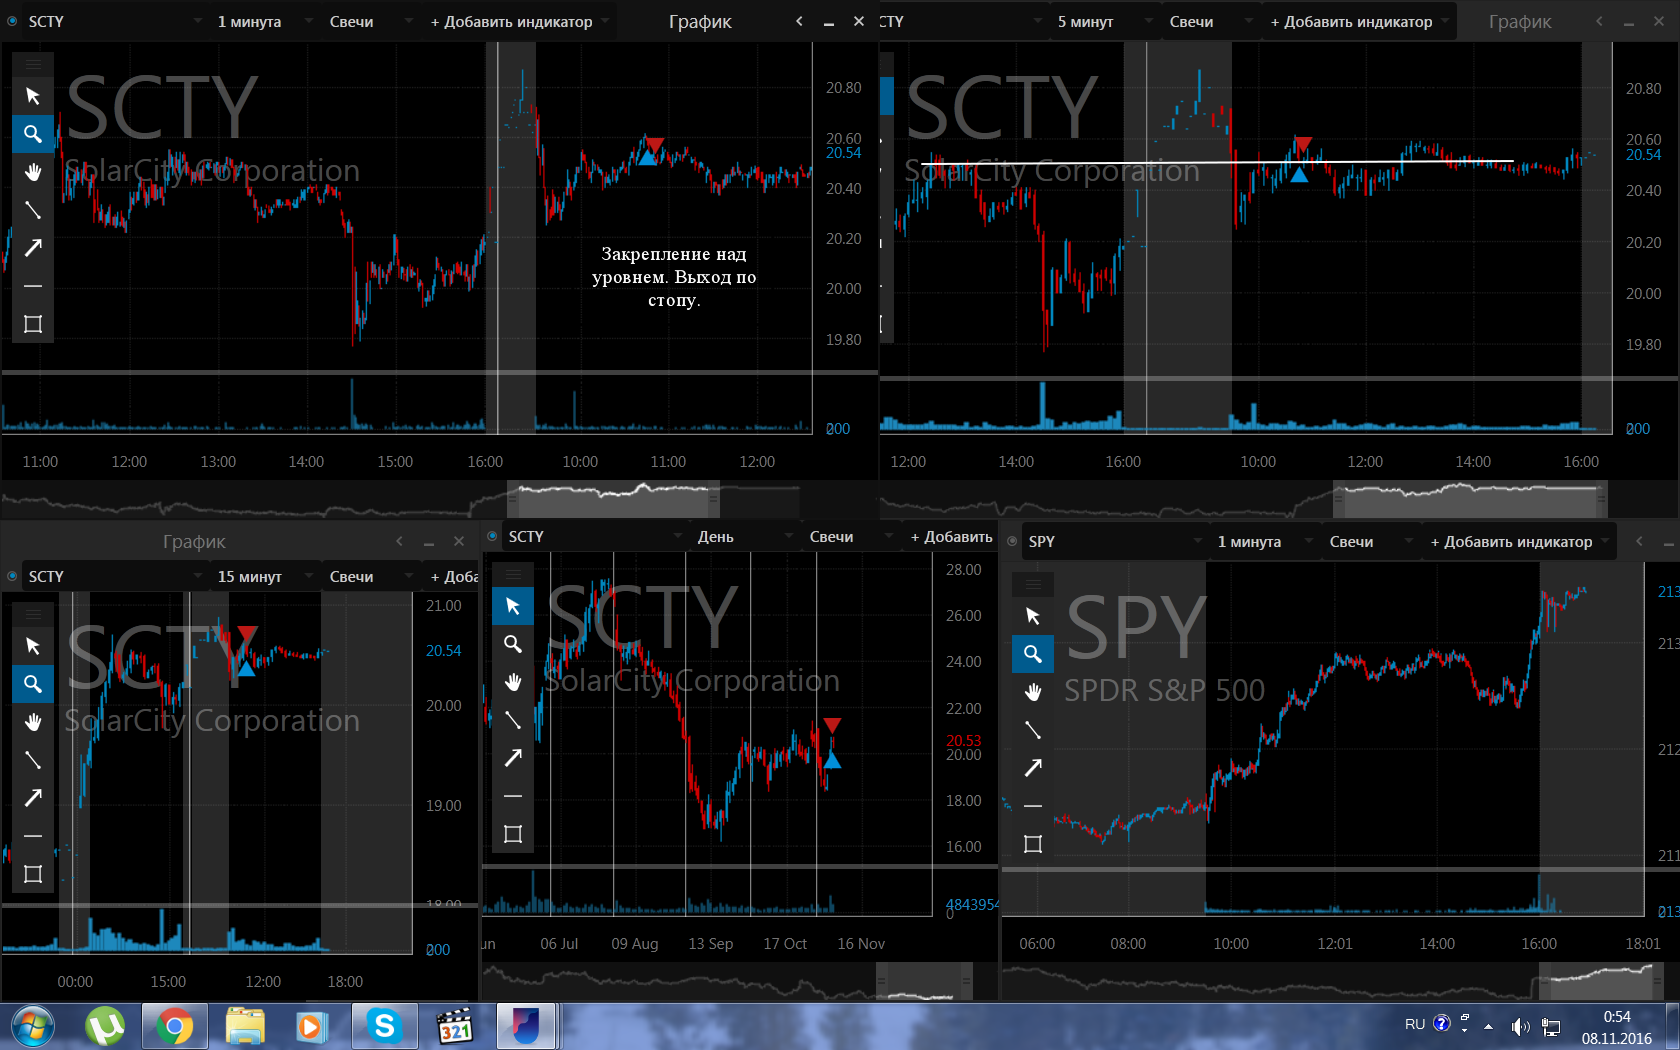This screenshot has width=1680, height=1050.
Task: Pick the arrow drawing tool in the SPY chart
Action: tap(1033, 768)
